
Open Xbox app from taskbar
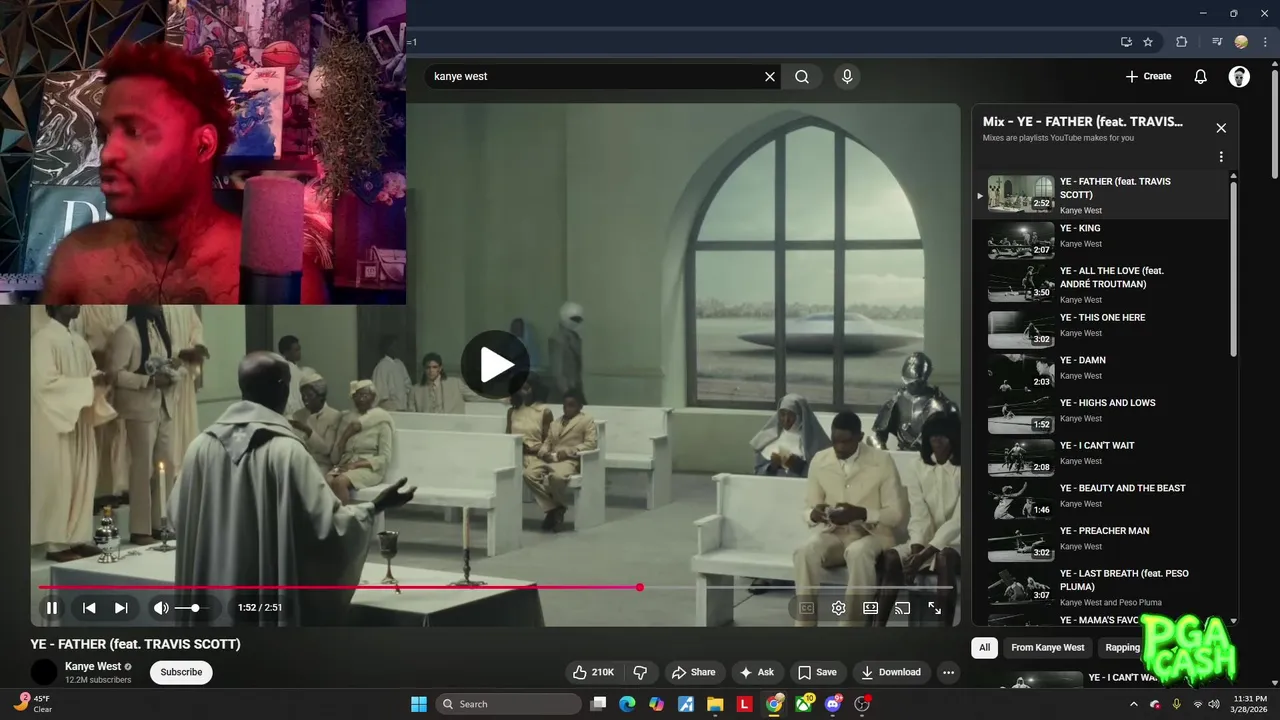click(x=804, y=704)
